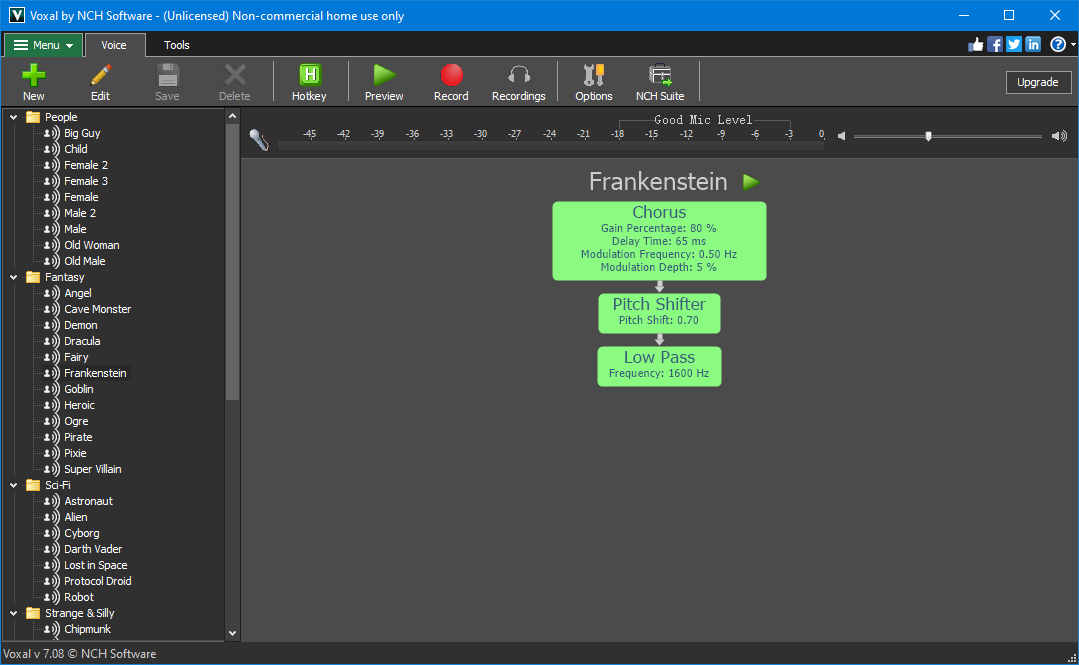
Task: Select the Dracula voice
Action: (x=82, y=341)
